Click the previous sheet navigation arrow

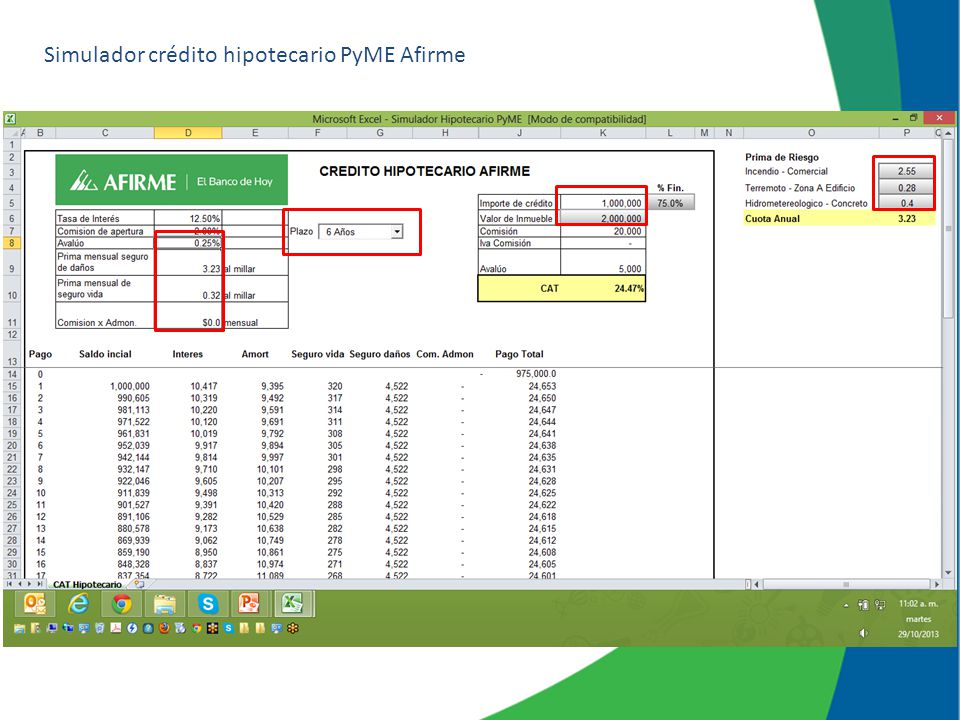tap(20, 584)
